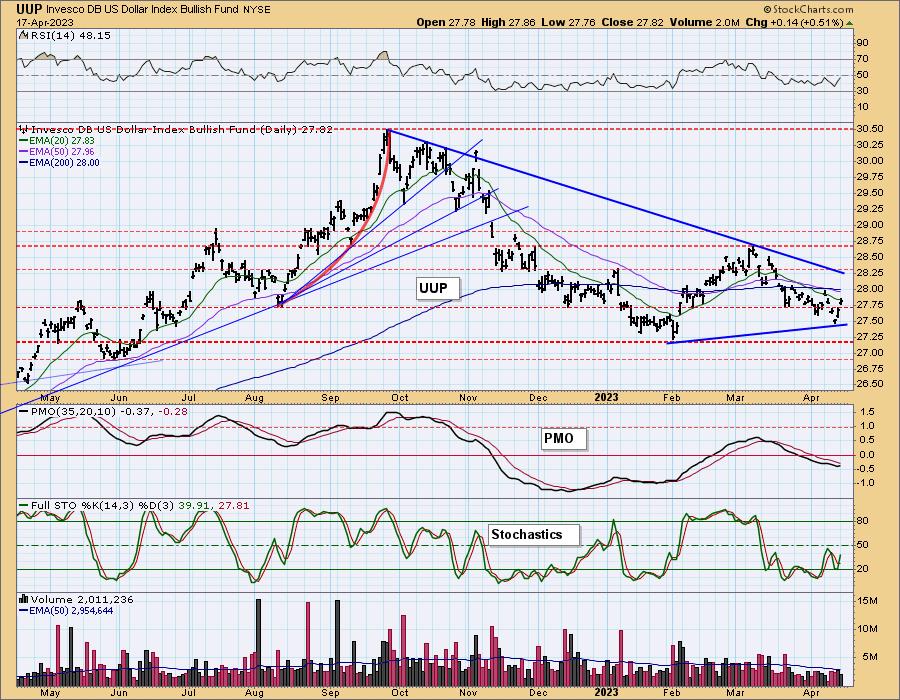Click the -1.0 level on the PMO axis
This screenshot has width=900, height=700.
[x=866, y=483]
